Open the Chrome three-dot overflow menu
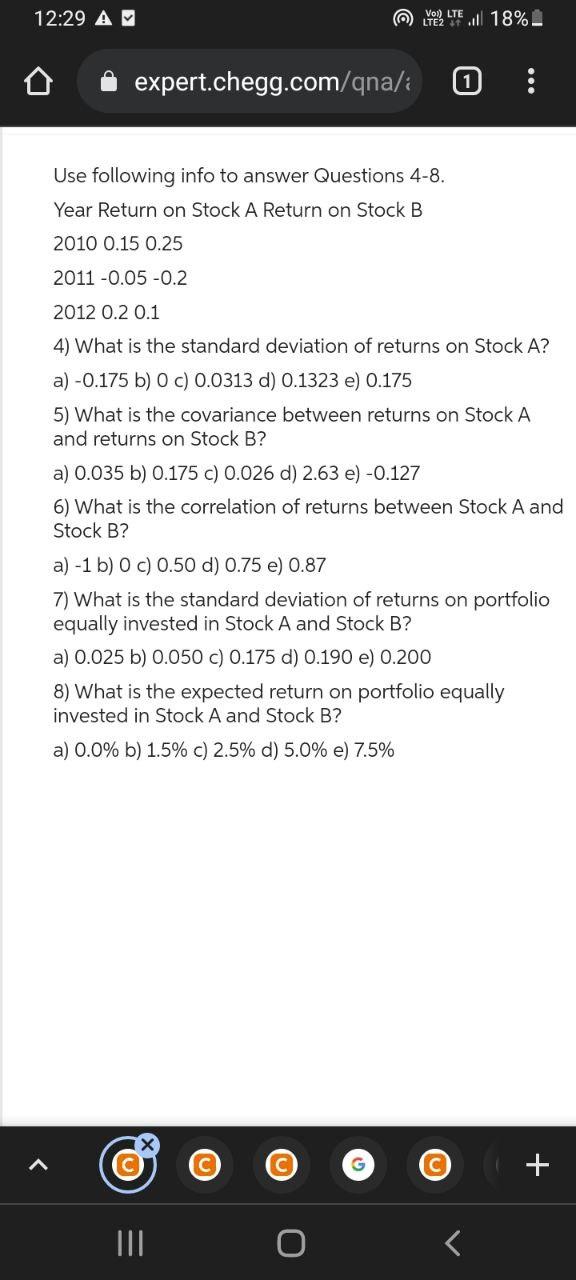576x1280 pixels. tap(530, 81)
